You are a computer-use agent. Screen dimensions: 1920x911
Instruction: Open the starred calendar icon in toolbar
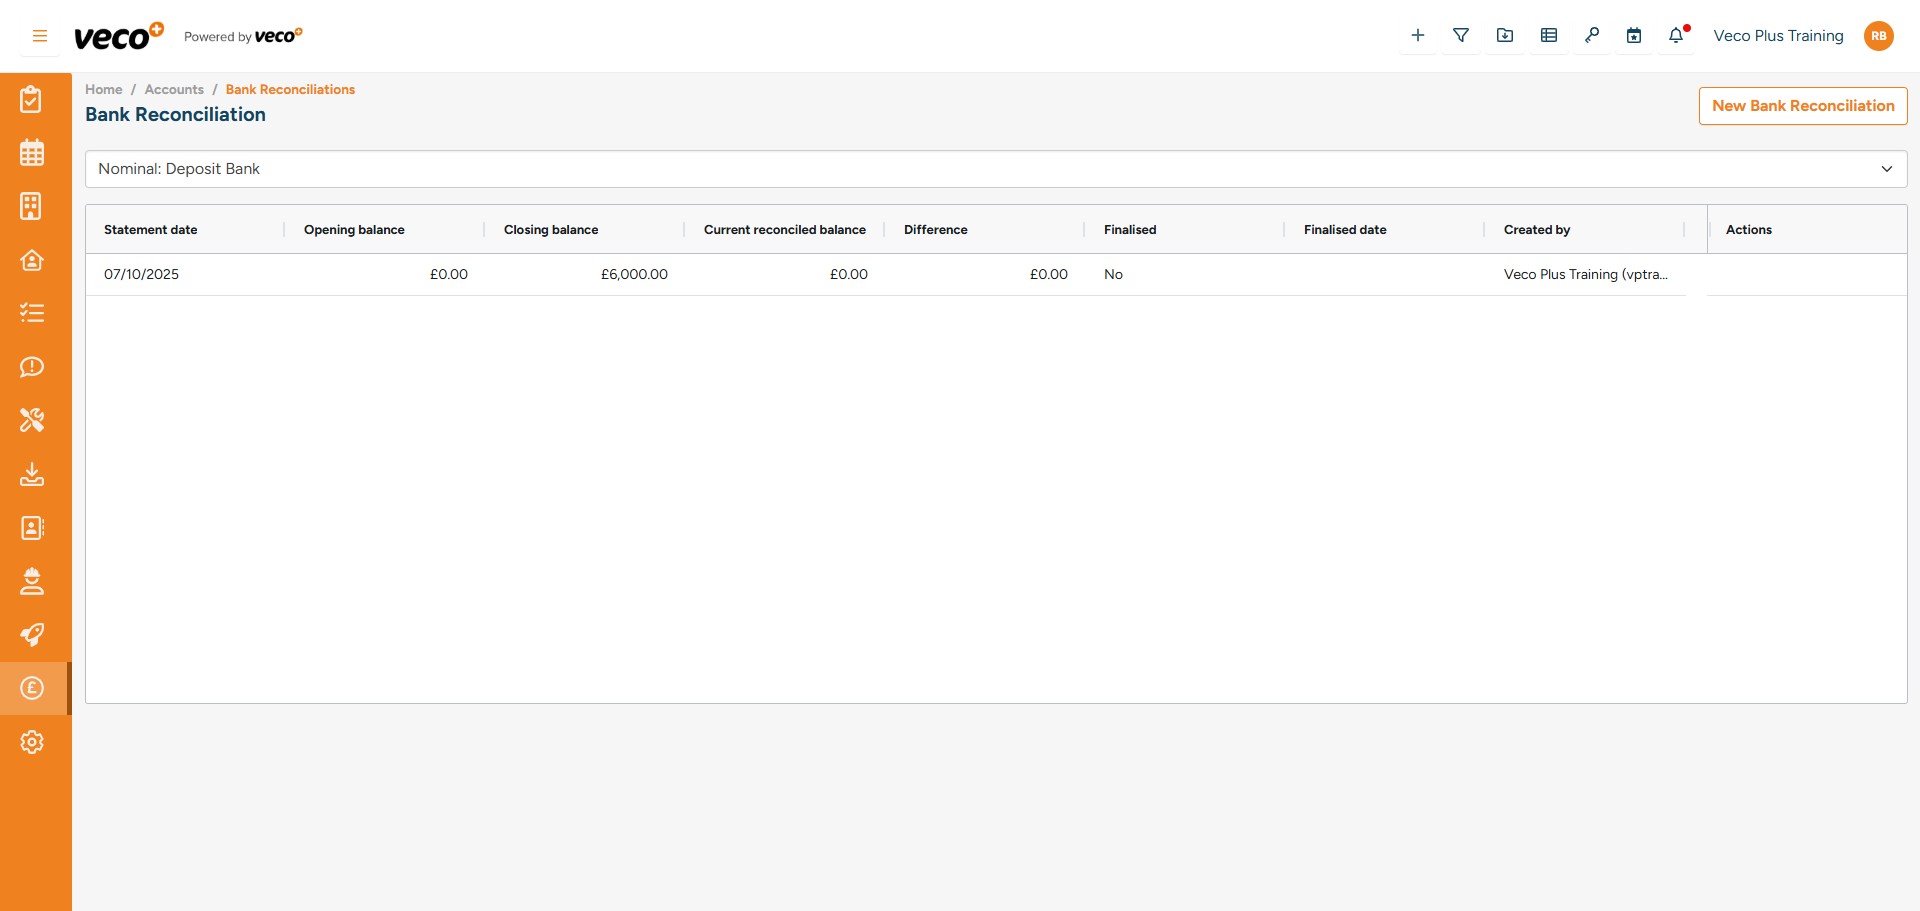(x=1634, y=35)
